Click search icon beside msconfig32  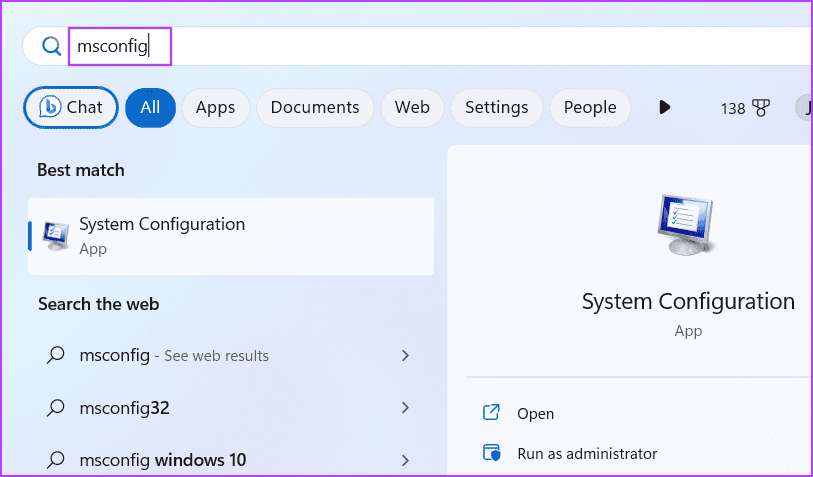pyautogui.click(x=55, y=408)
